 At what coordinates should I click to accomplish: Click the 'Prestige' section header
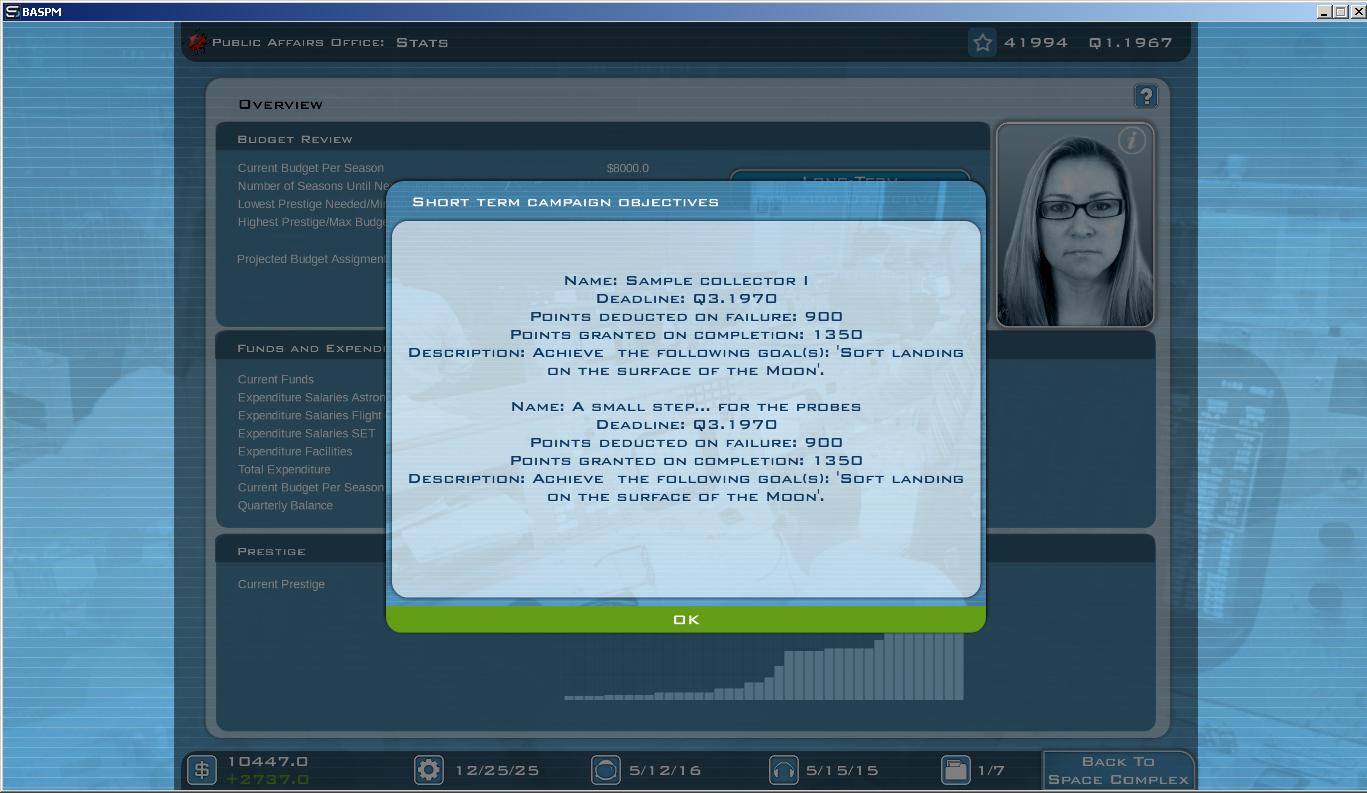tap(271, 551)
